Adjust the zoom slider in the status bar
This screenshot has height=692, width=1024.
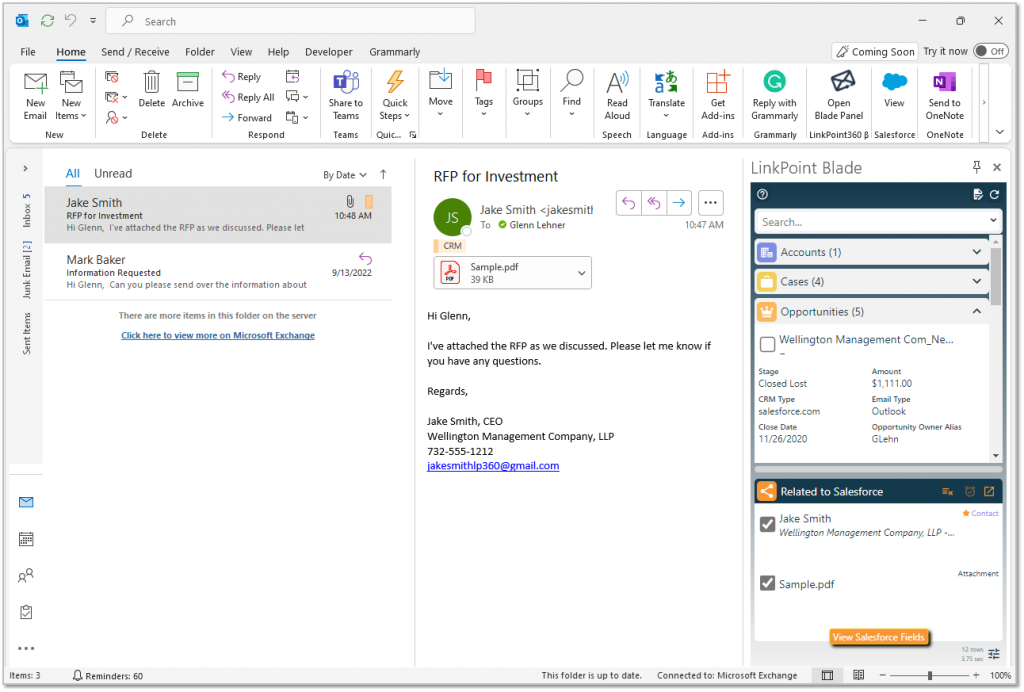930,675
